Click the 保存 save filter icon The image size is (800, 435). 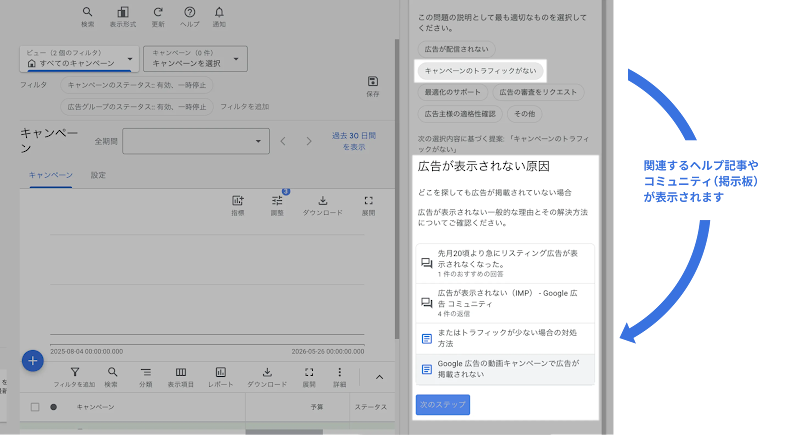(x=373, y=81)
